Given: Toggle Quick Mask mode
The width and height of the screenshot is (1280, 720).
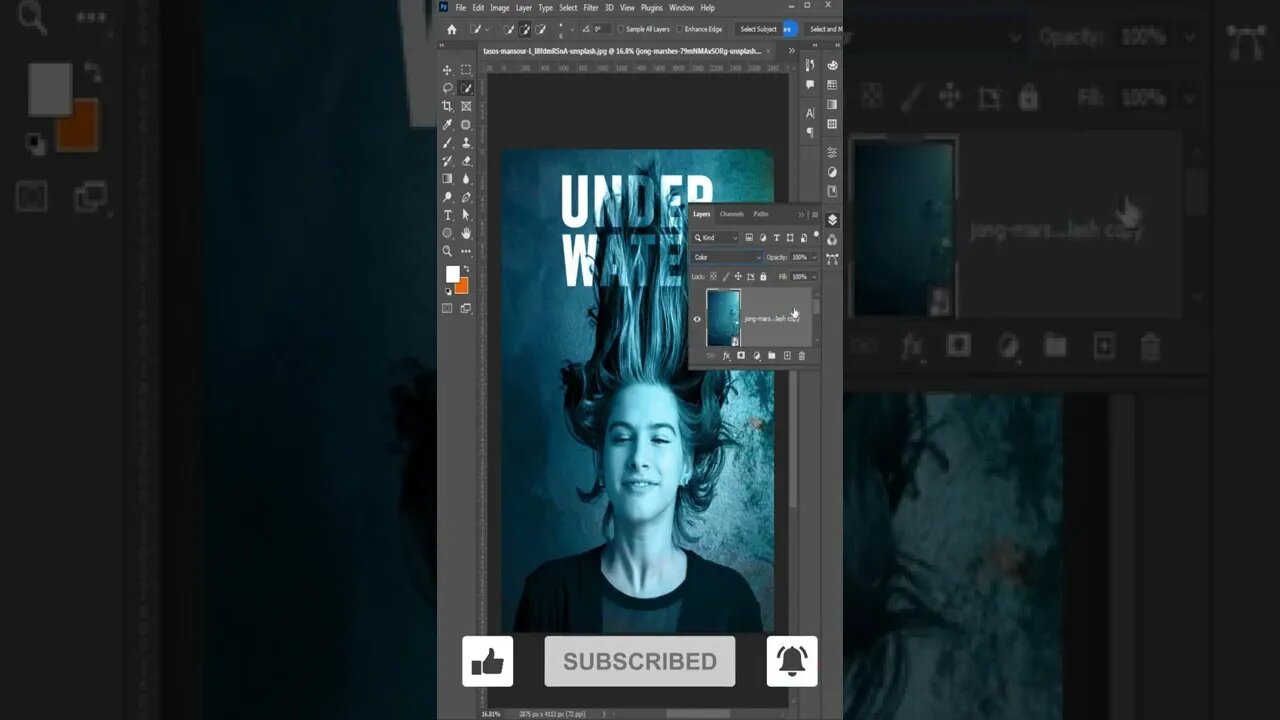Looking at the screenshot, I should (447, 308).
